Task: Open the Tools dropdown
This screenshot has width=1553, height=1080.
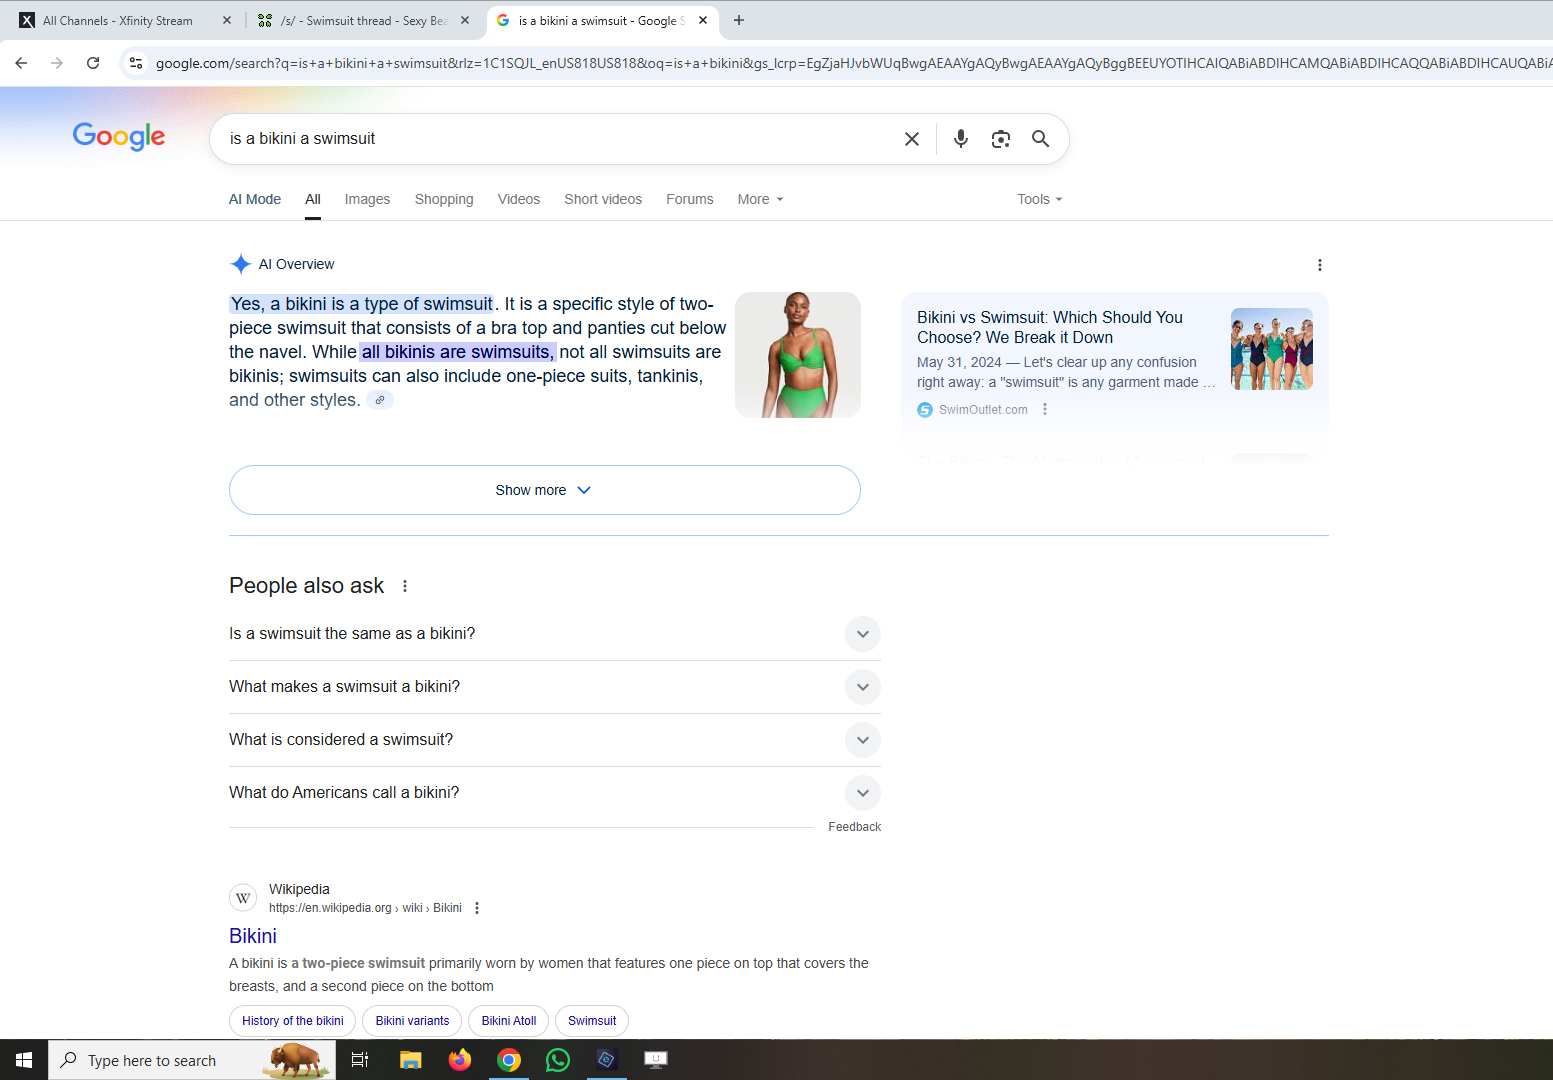Action: [x=1040, y=199]
